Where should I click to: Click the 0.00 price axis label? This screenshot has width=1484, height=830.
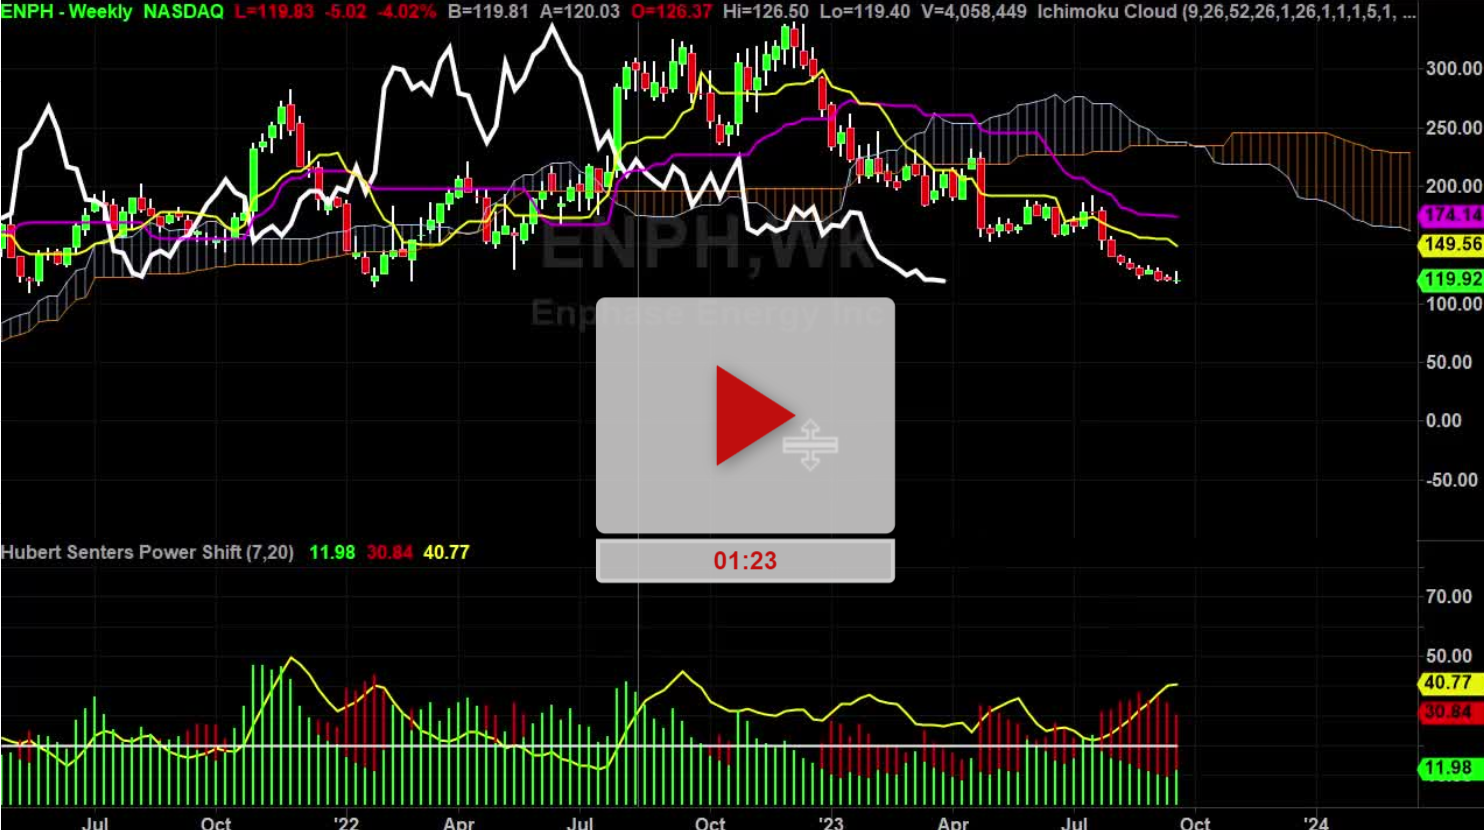pyautogui.click(x=1444, y=420)
